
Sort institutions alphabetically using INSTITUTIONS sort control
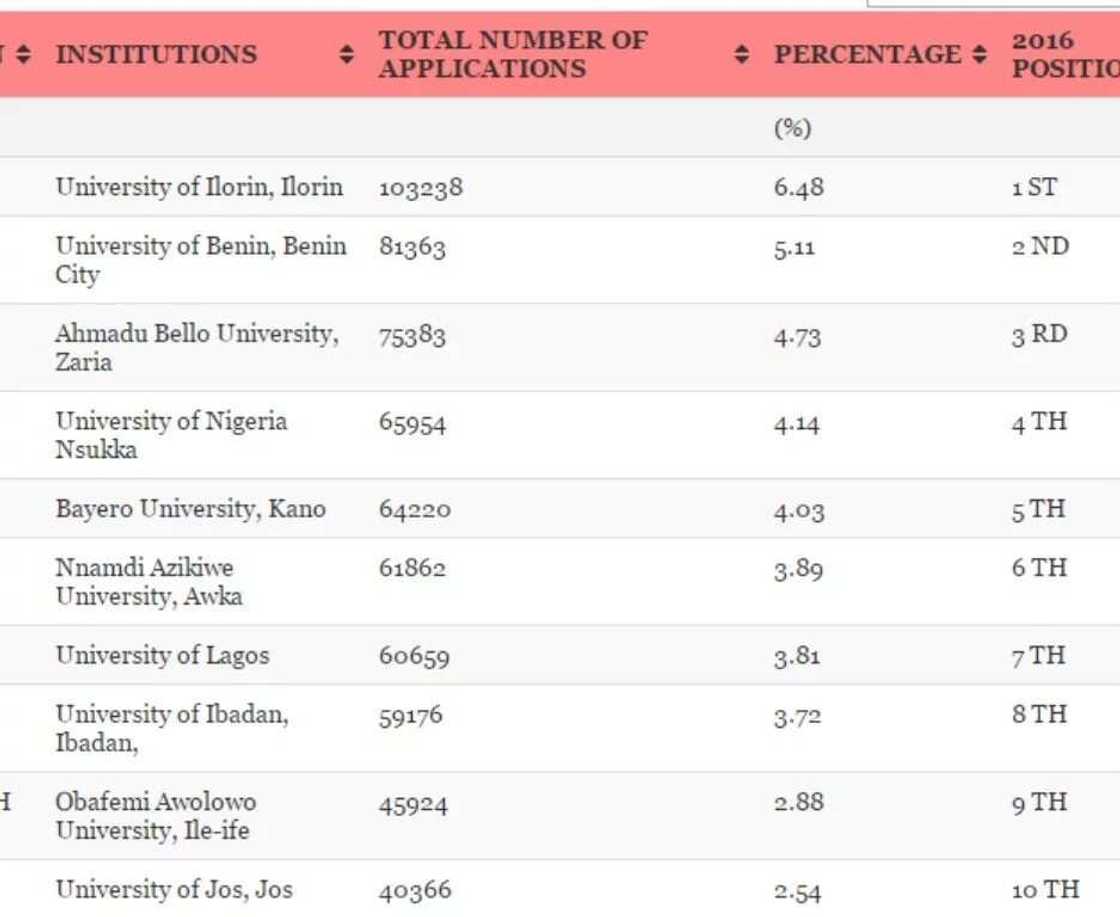347,55
